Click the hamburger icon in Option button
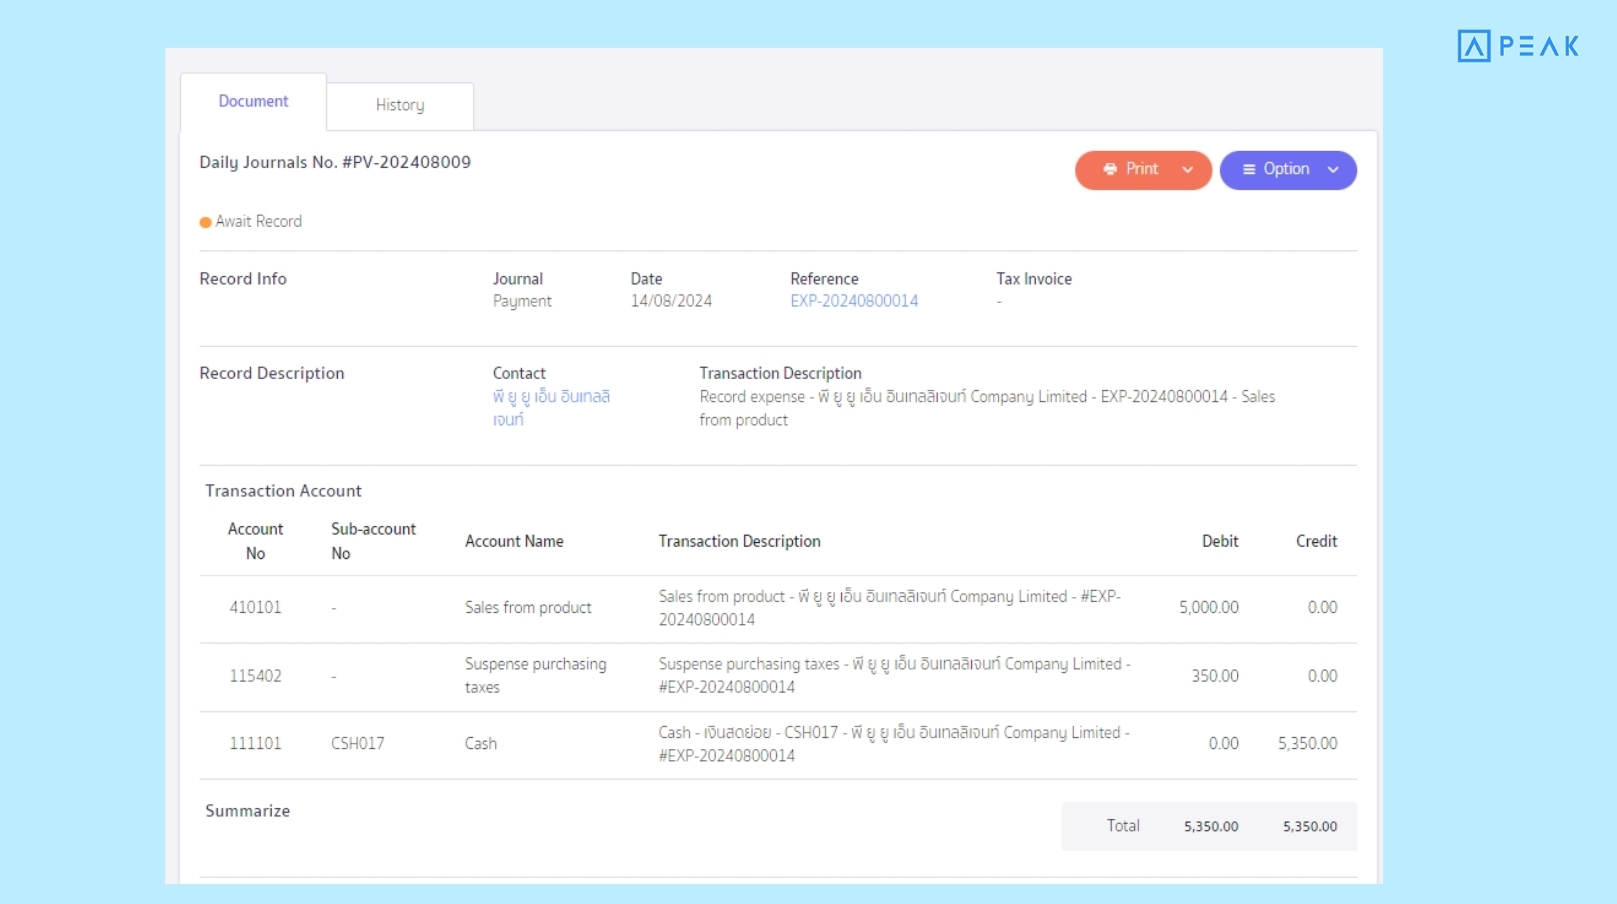 (1248, 170)
